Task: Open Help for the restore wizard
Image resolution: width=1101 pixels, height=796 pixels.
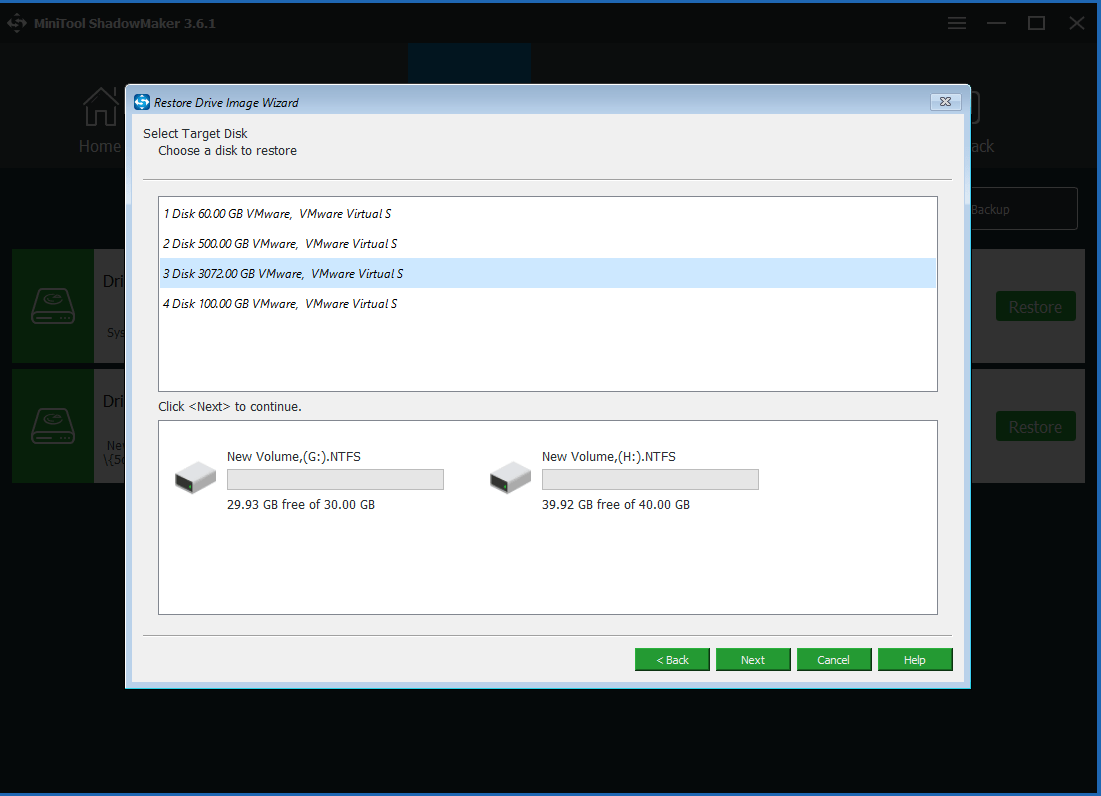Action: click(914, 660)
